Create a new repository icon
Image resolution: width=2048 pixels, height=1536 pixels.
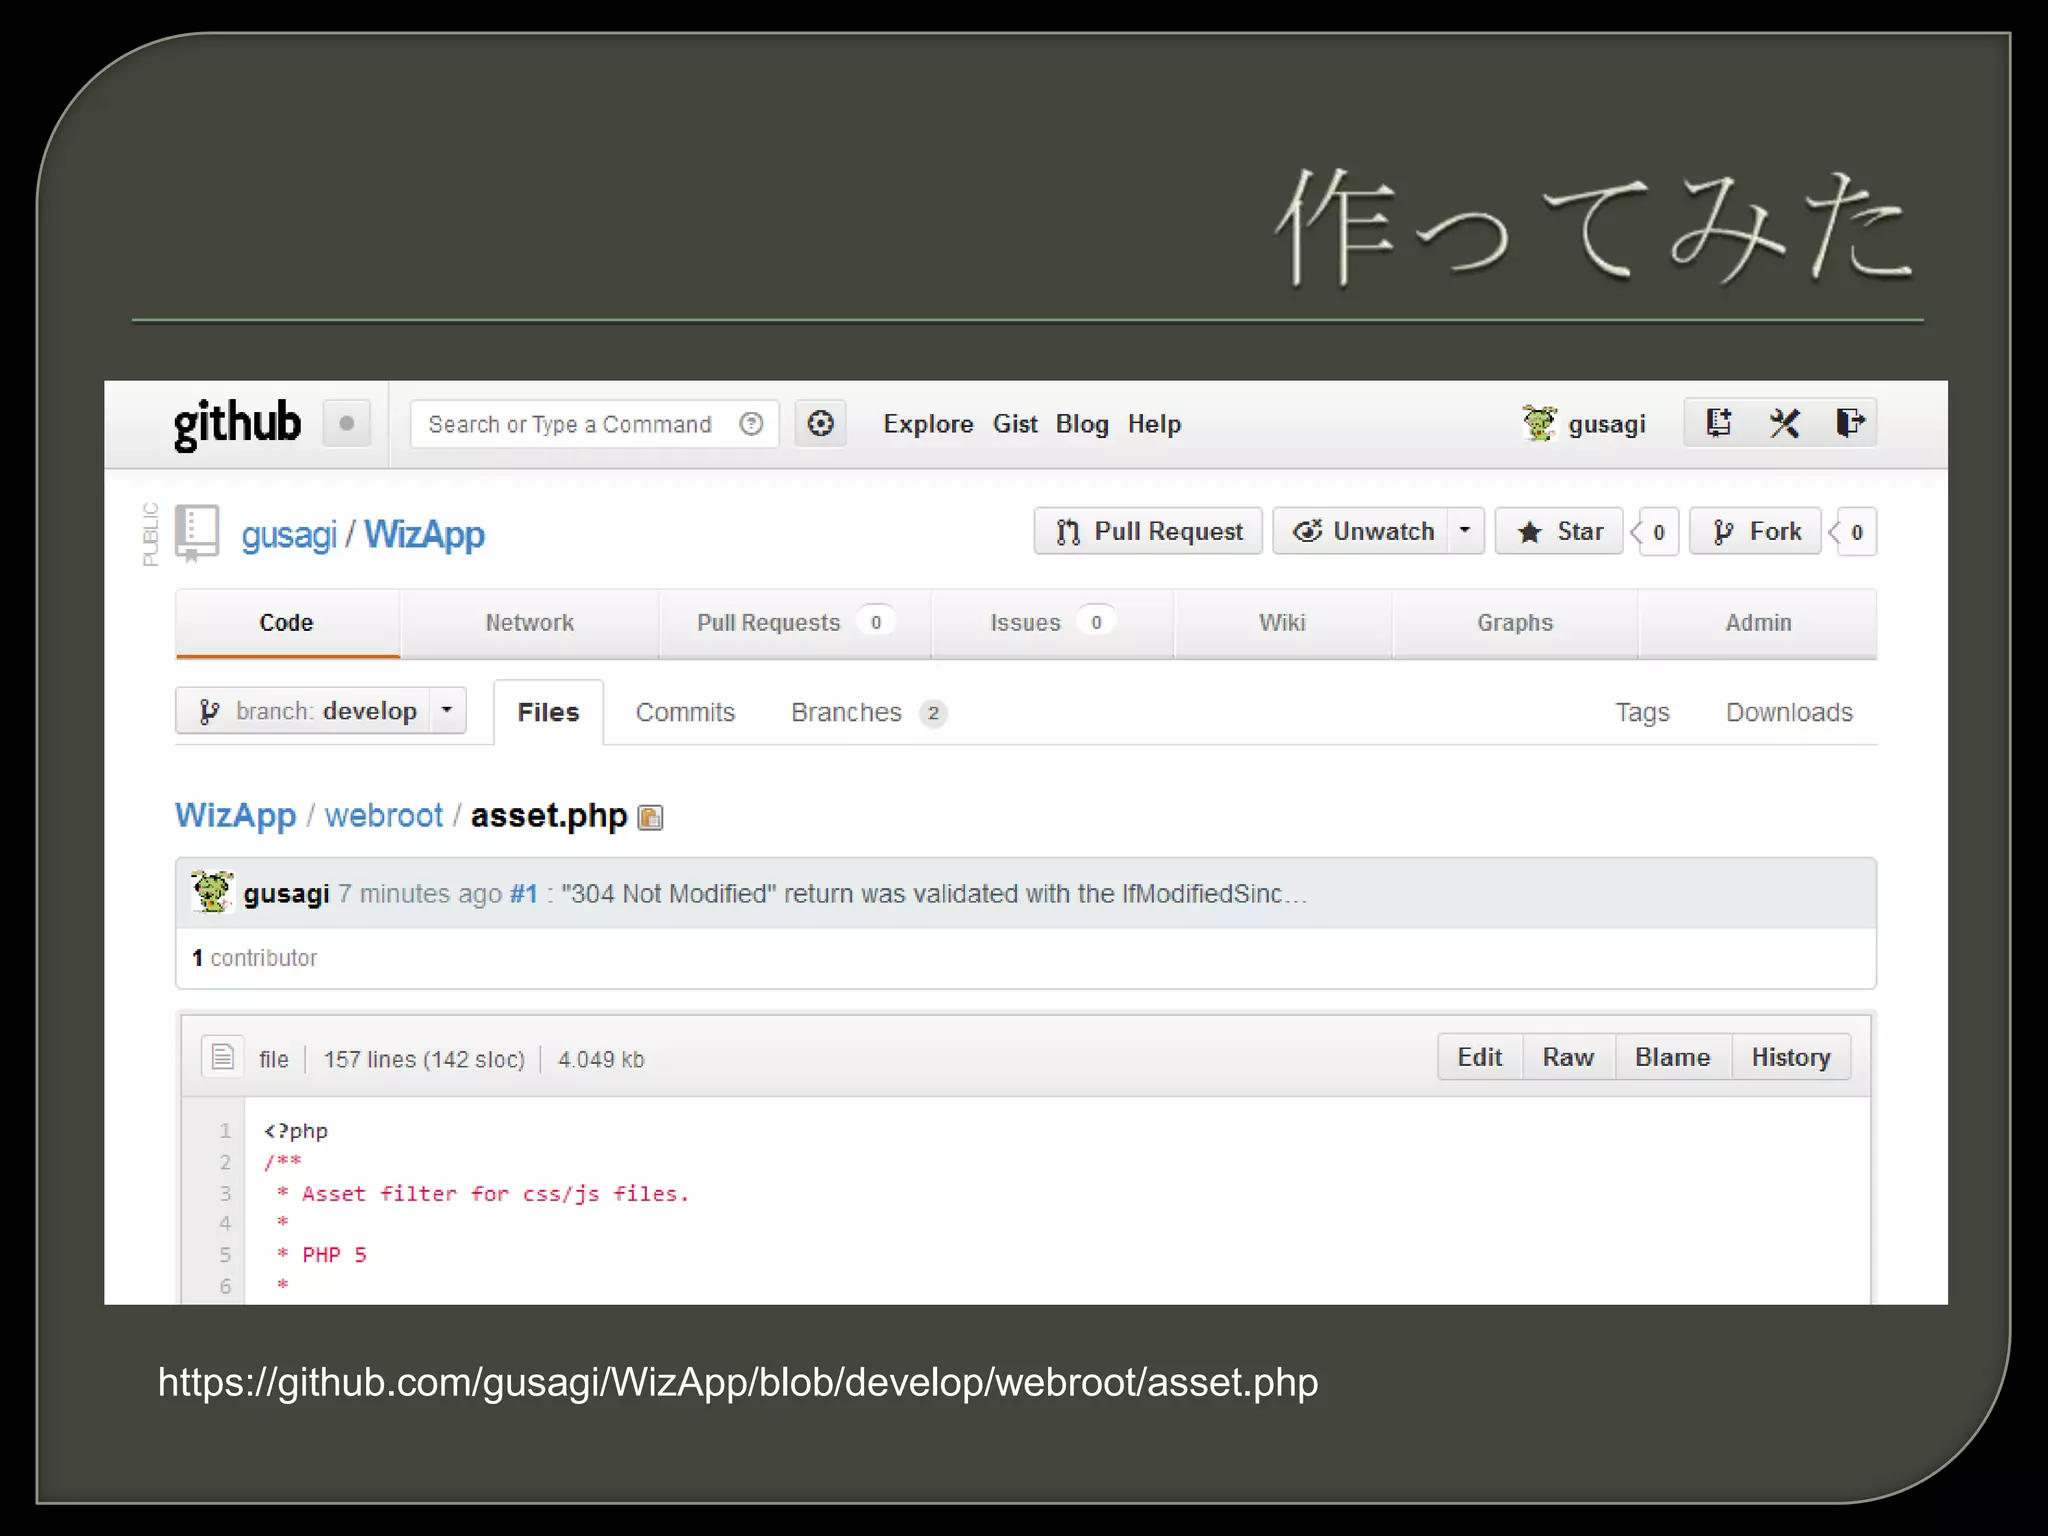pyautogui.click(x=1718, y=423)
